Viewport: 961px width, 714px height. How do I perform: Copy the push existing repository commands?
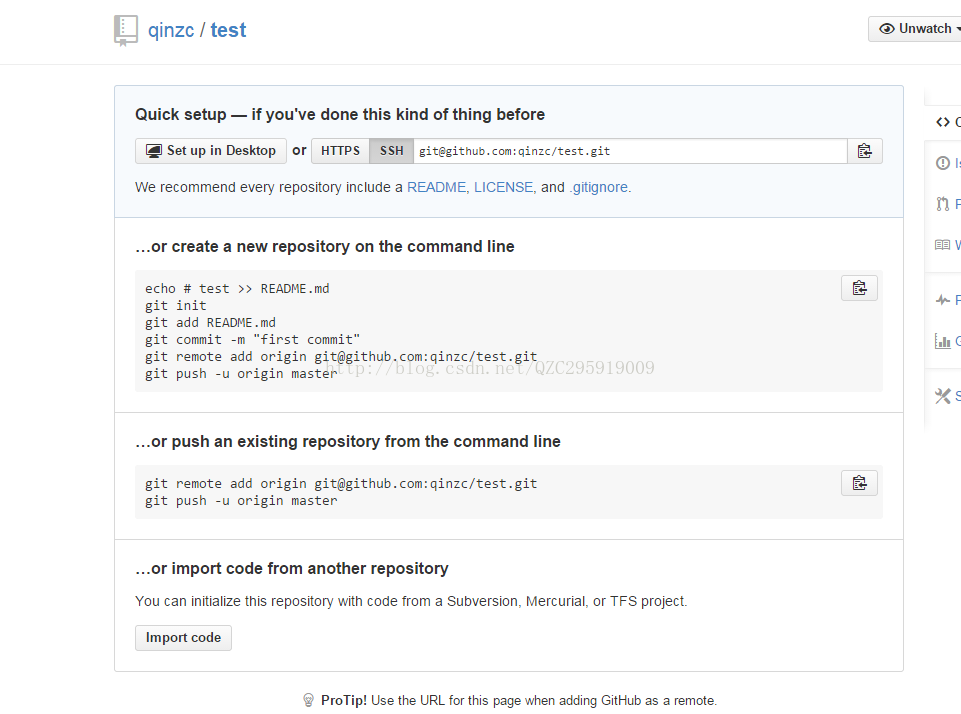859,483
